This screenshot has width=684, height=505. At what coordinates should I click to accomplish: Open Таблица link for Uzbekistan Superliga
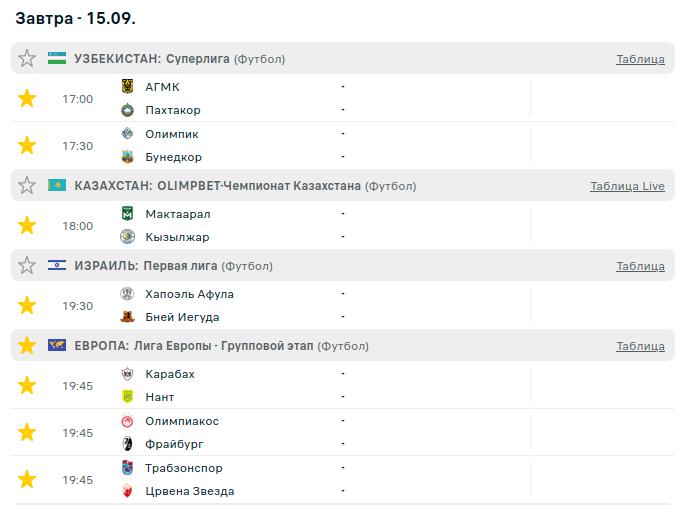coord(640,59)
